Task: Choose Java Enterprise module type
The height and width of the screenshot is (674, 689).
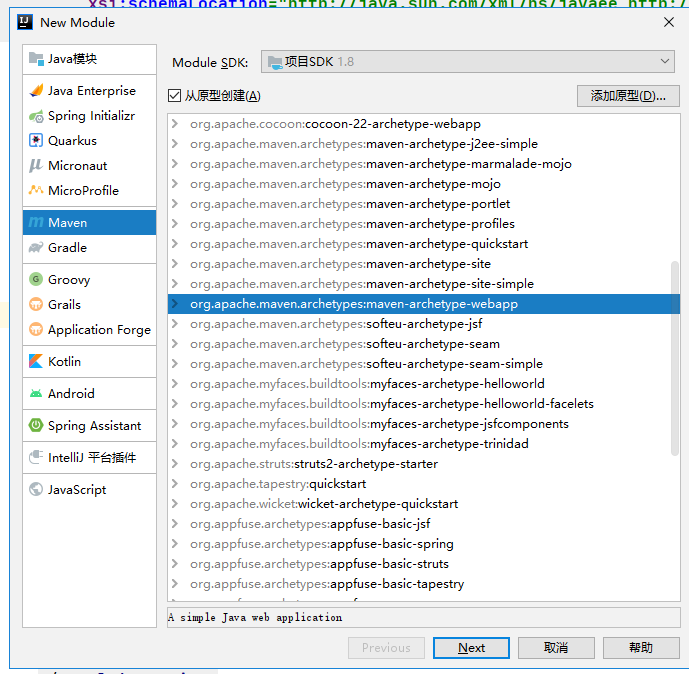Action: click(90, 91)
